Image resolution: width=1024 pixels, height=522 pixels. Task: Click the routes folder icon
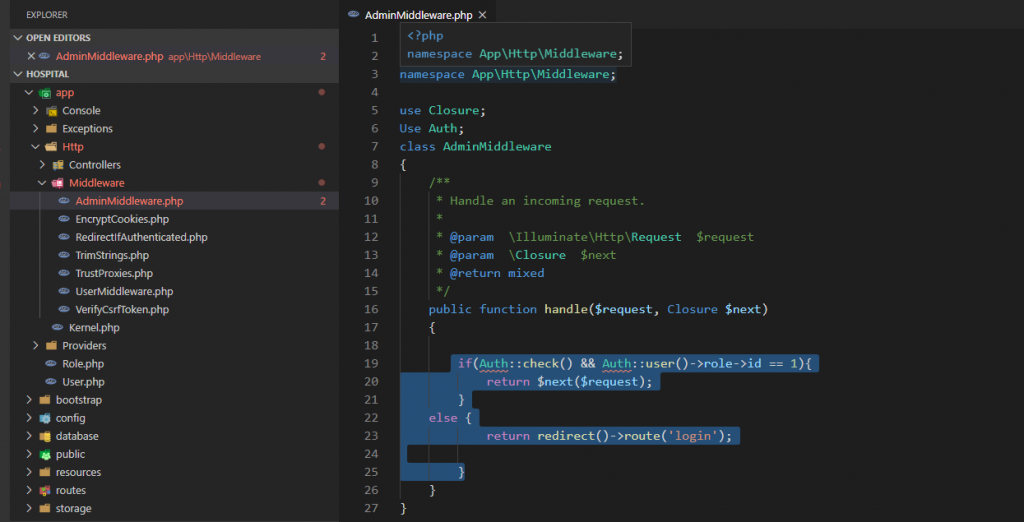45,490
